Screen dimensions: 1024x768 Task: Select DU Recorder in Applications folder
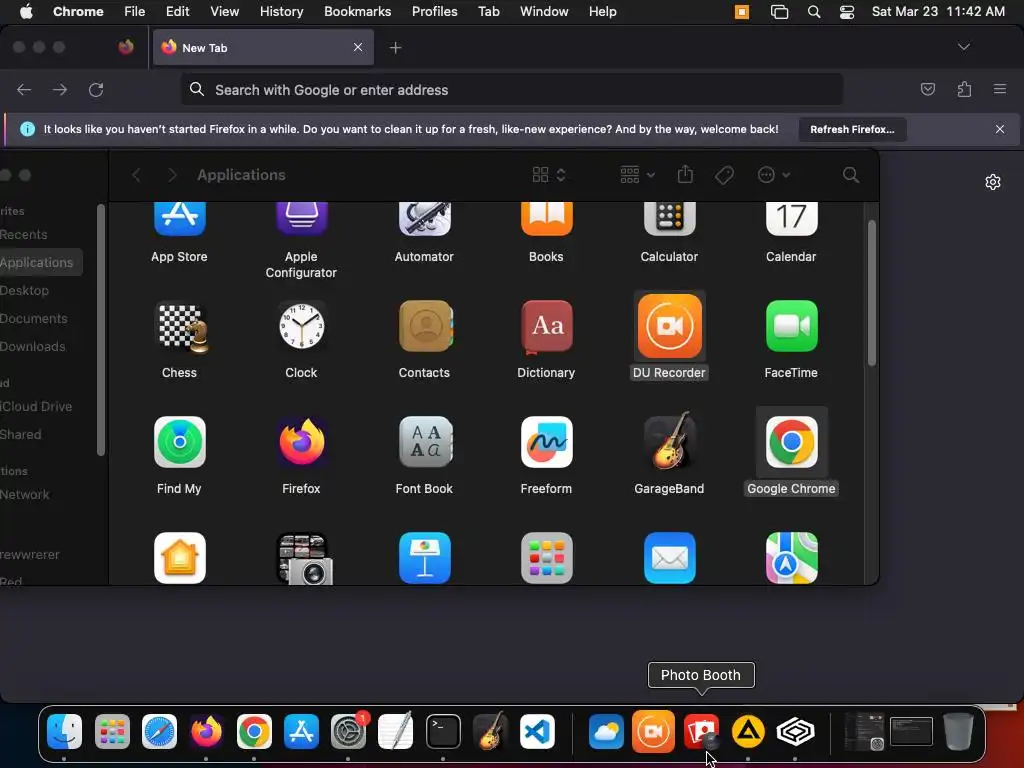point(669,326)
